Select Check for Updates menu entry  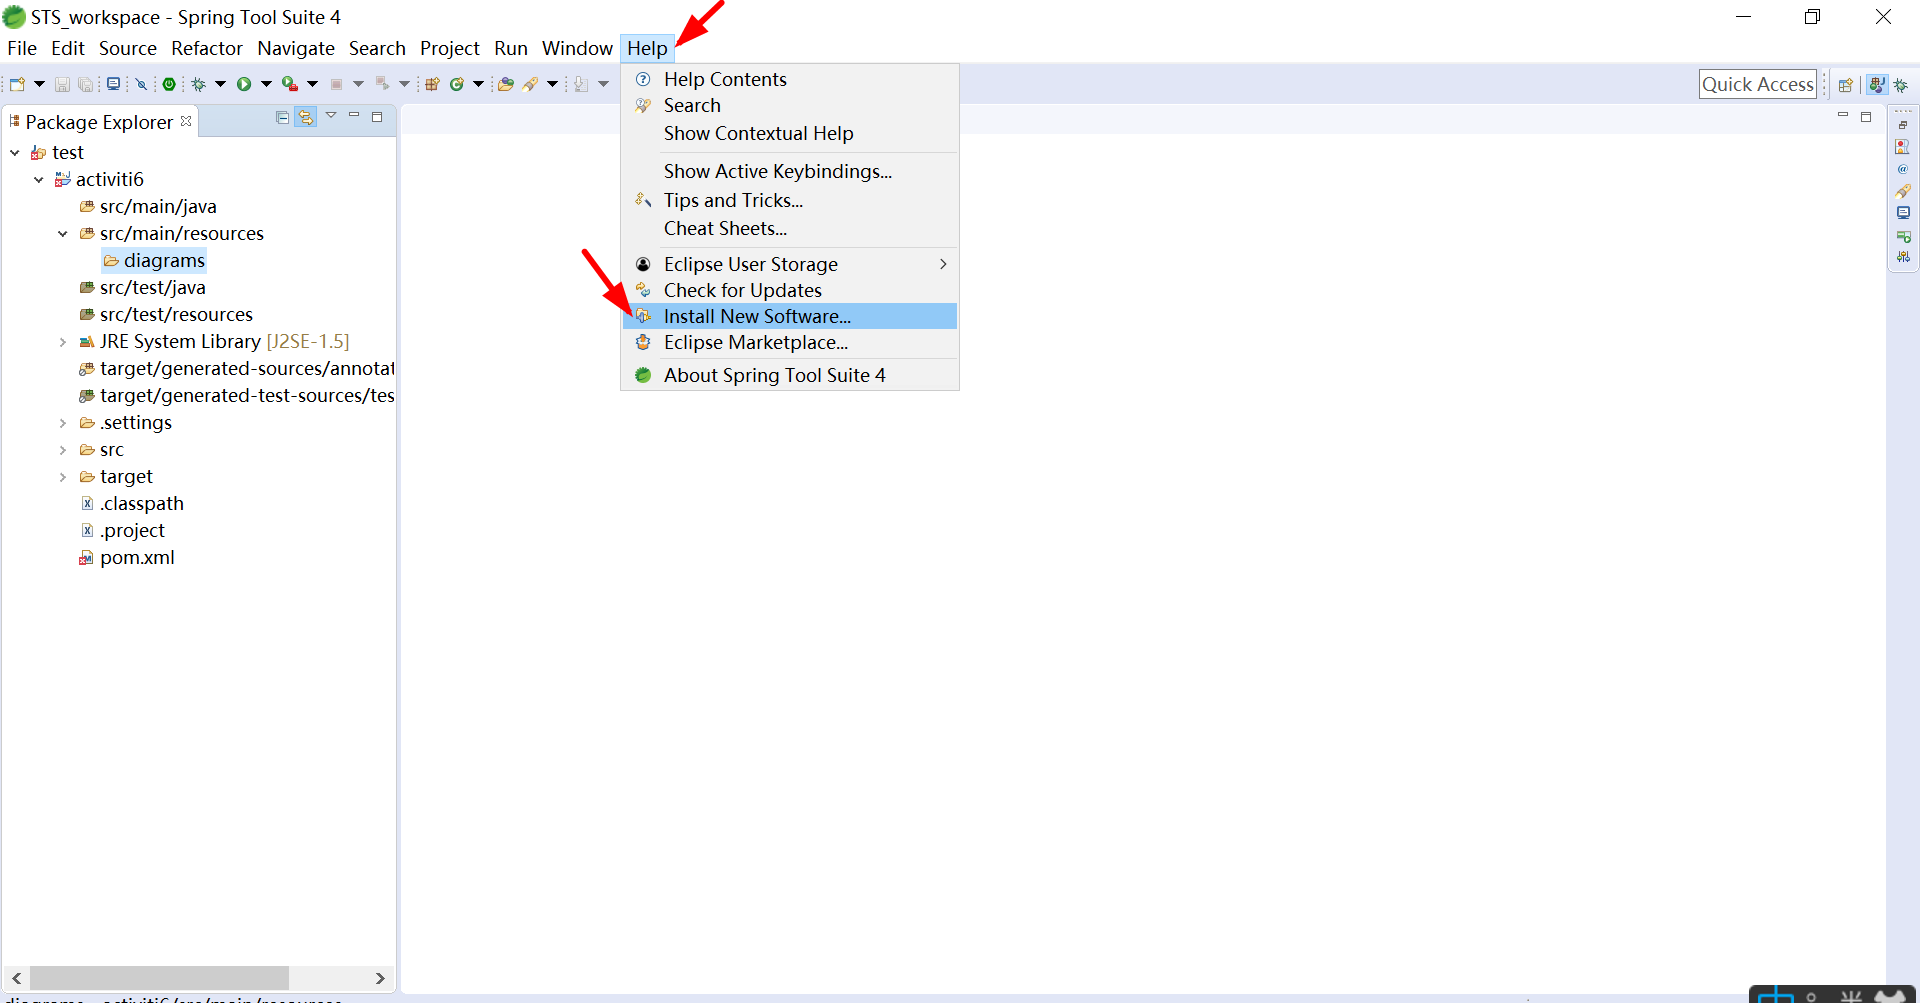point(790,290)
